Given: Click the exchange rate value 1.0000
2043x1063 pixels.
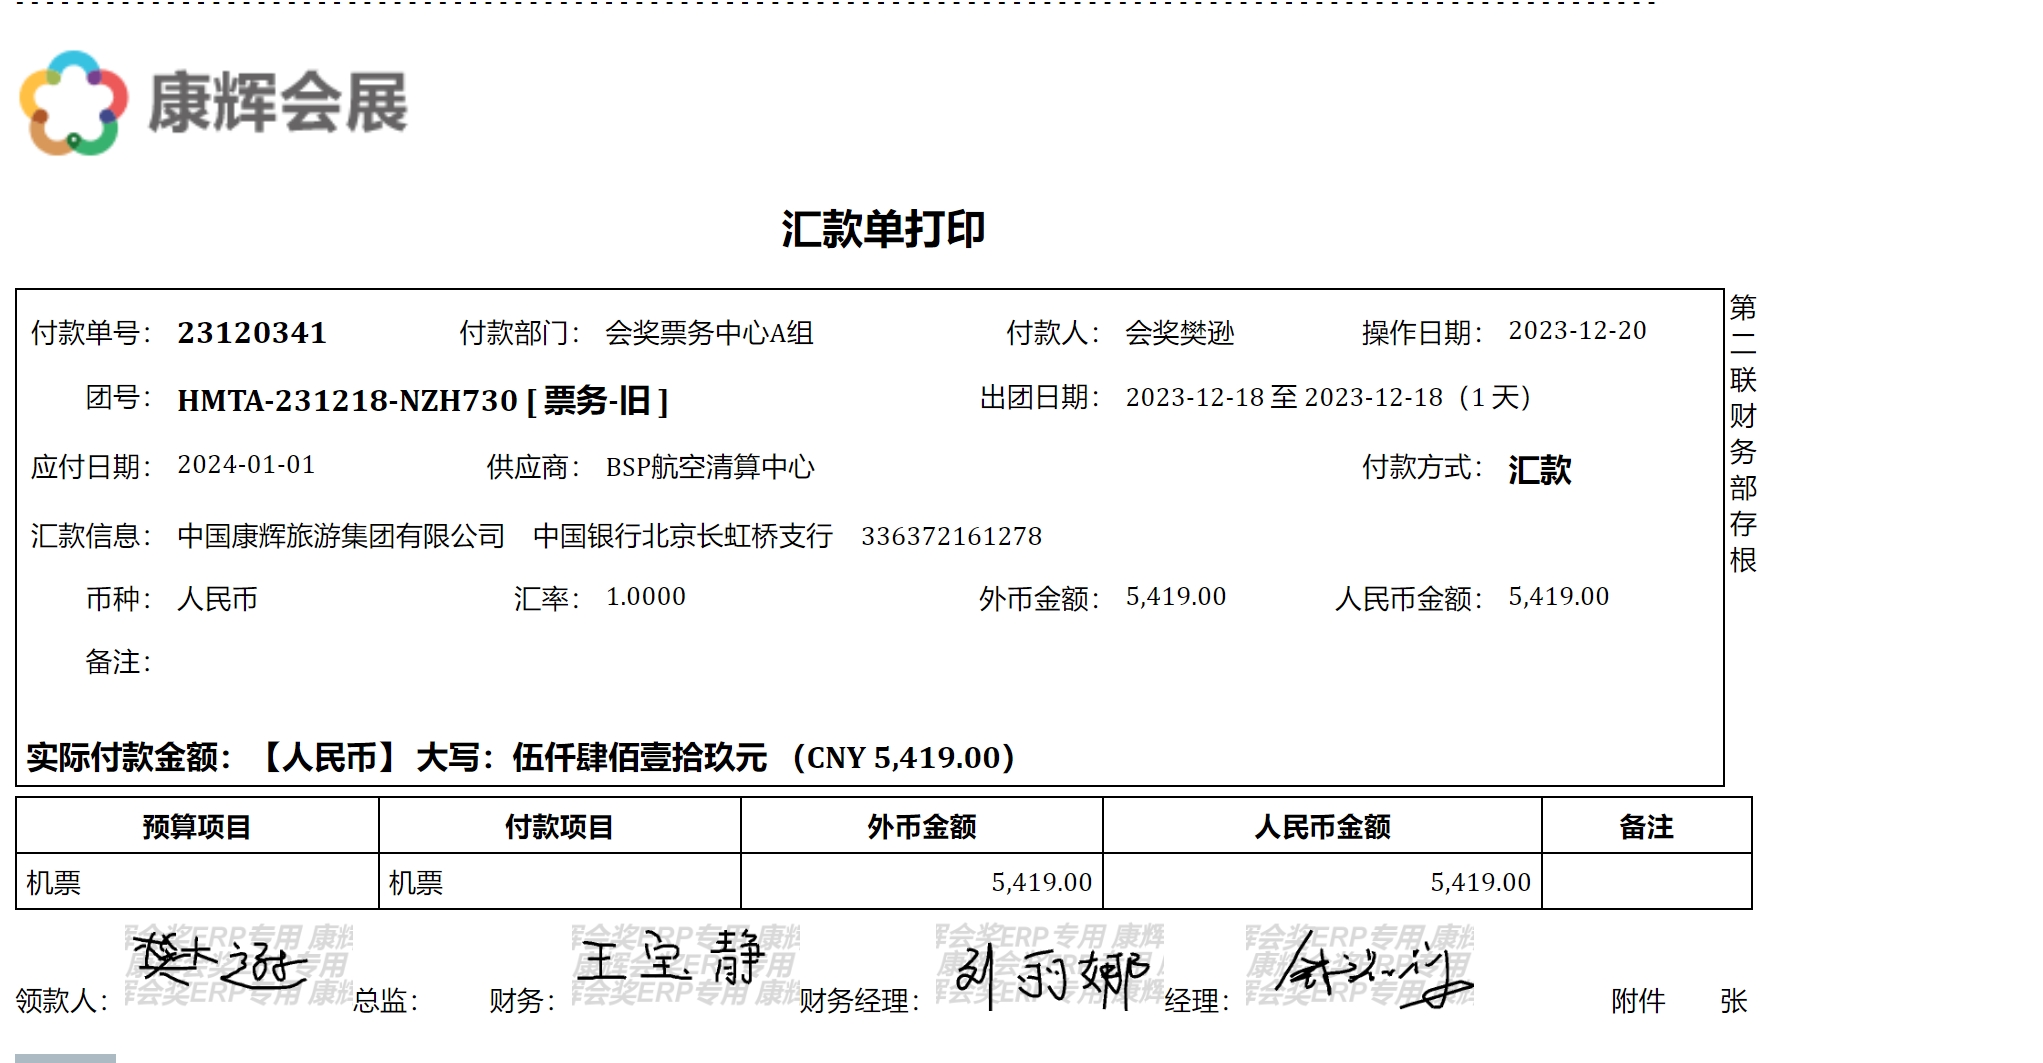Looking at the screenshot, I should click(x=646, y=597).
